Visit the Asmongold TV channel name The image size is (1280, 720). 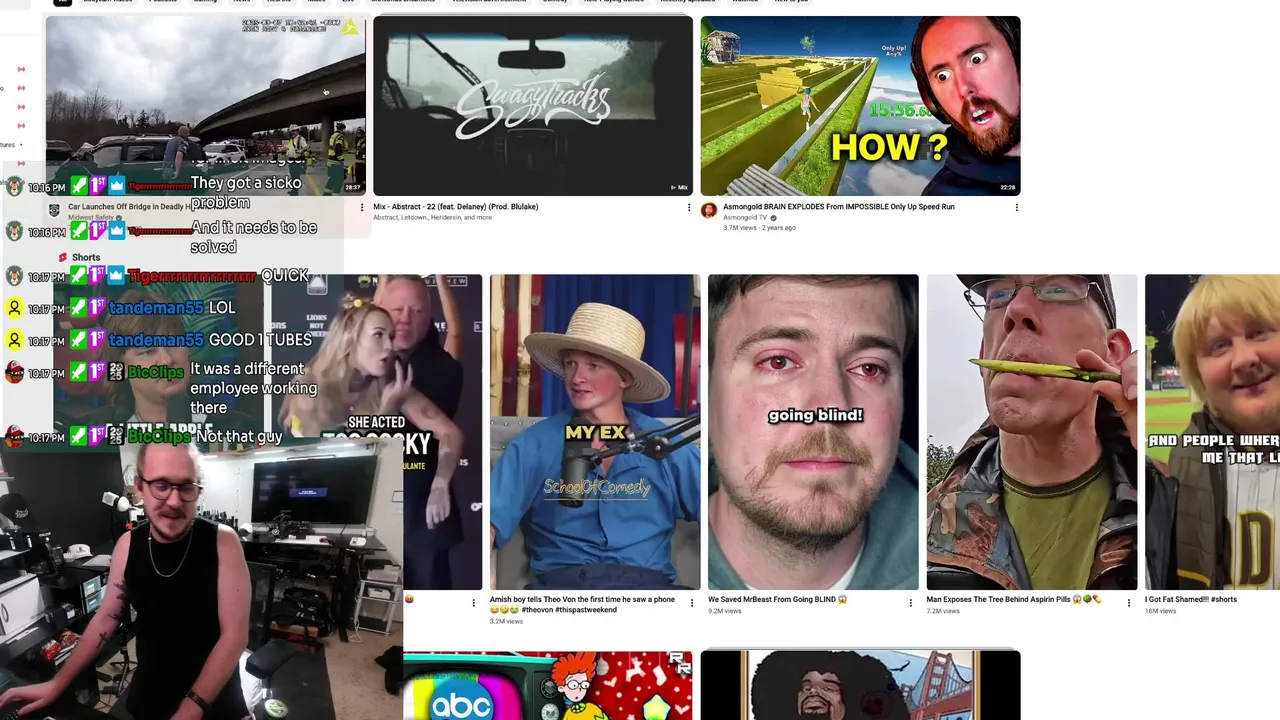745,217
